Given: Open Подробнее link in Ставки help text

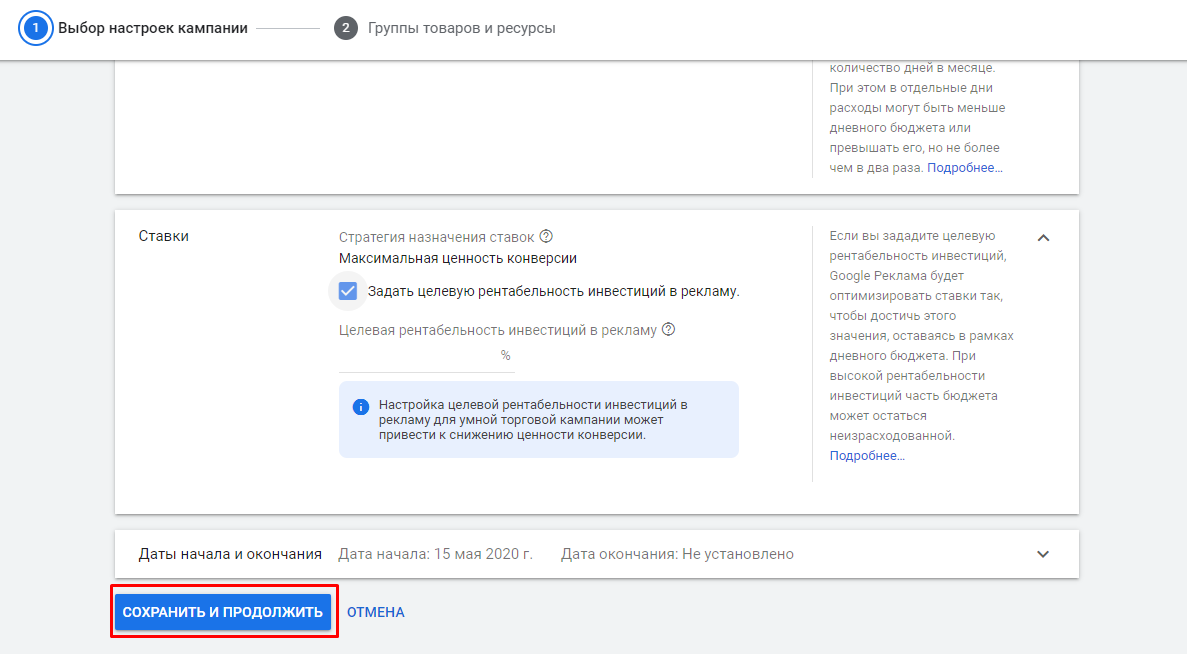Looking at the screenshot, I should (x=866, y=456).
